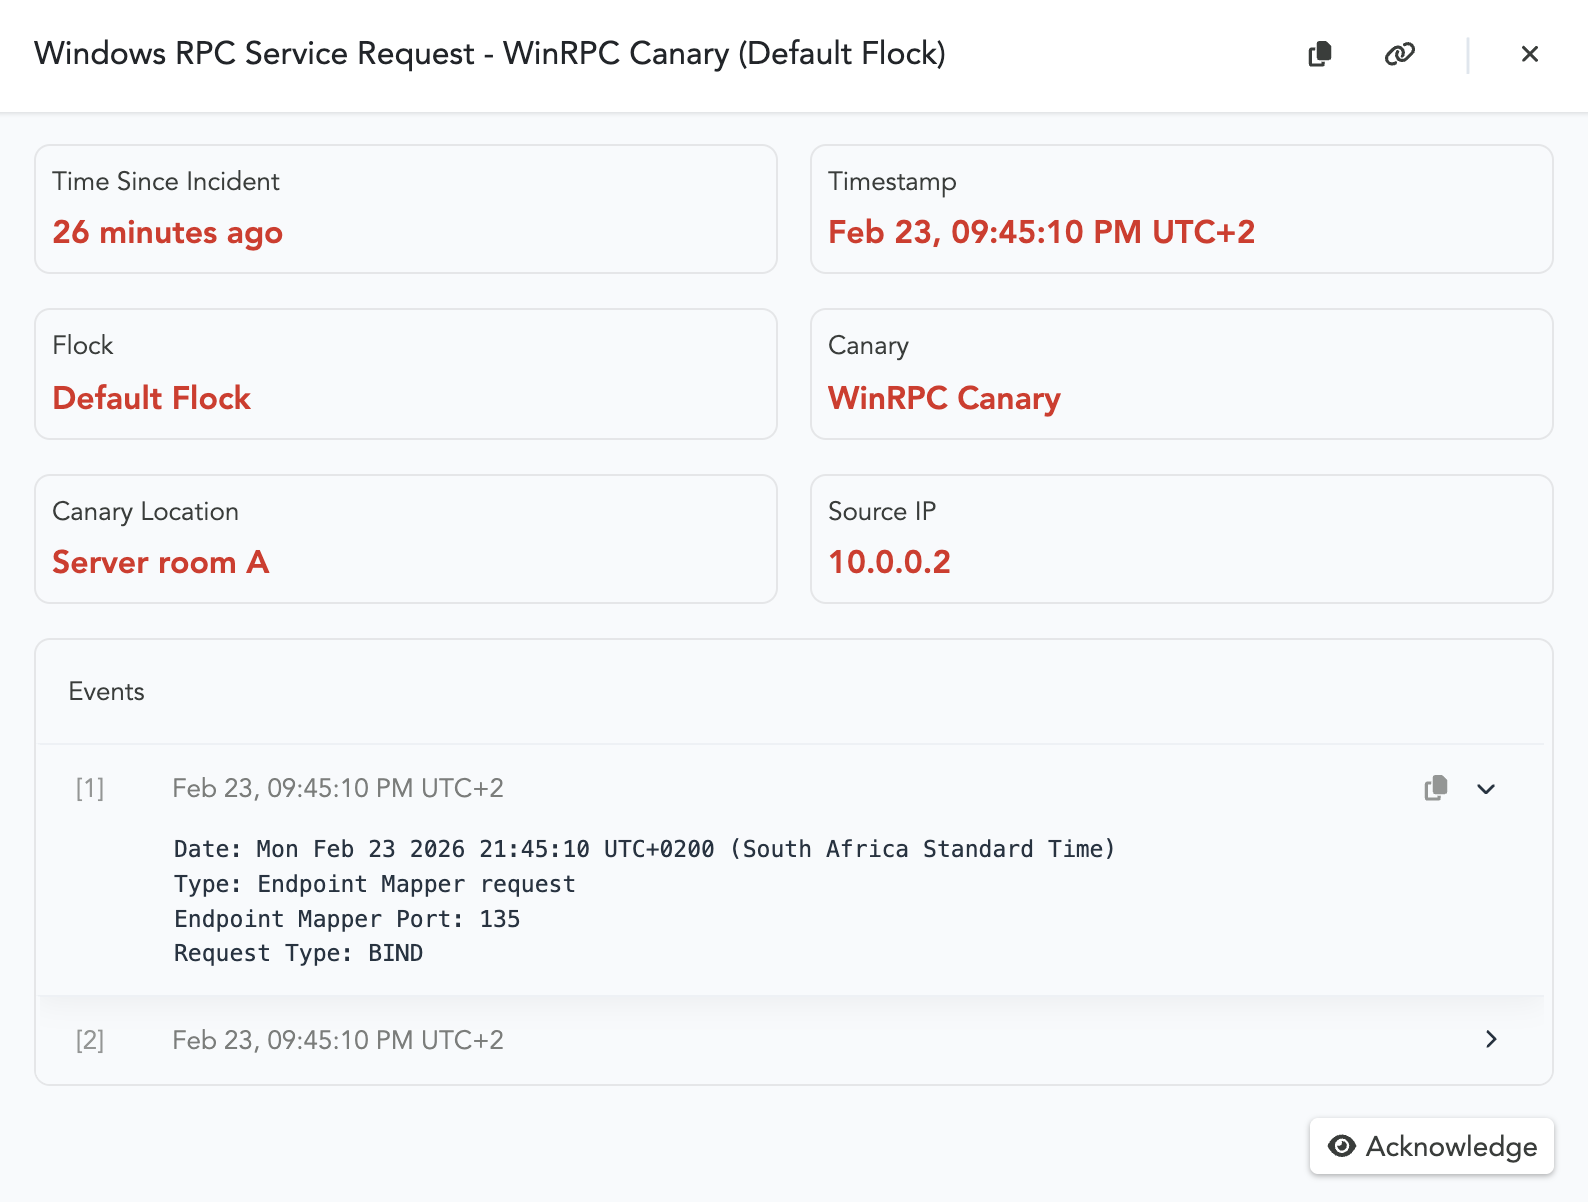Copy event 1 details to clipboard
Viewport: 1588px width, 1202px height.
1435,788
